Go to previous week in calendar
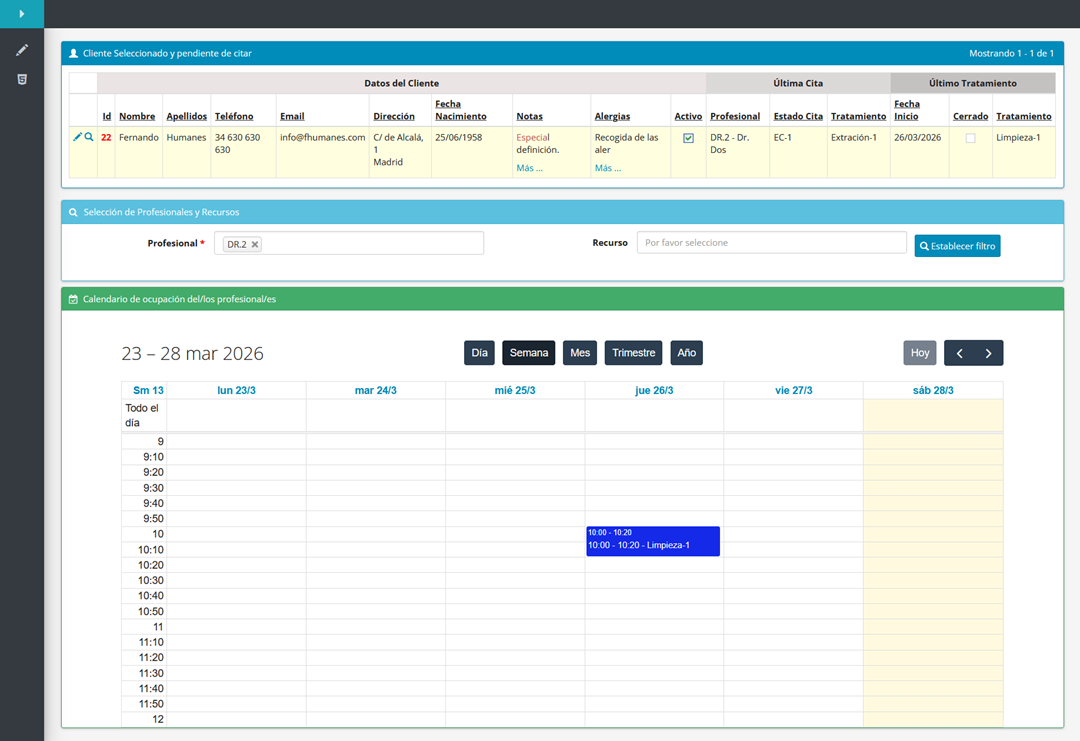This screenshot has height=741, width=1080. (959, 353)
